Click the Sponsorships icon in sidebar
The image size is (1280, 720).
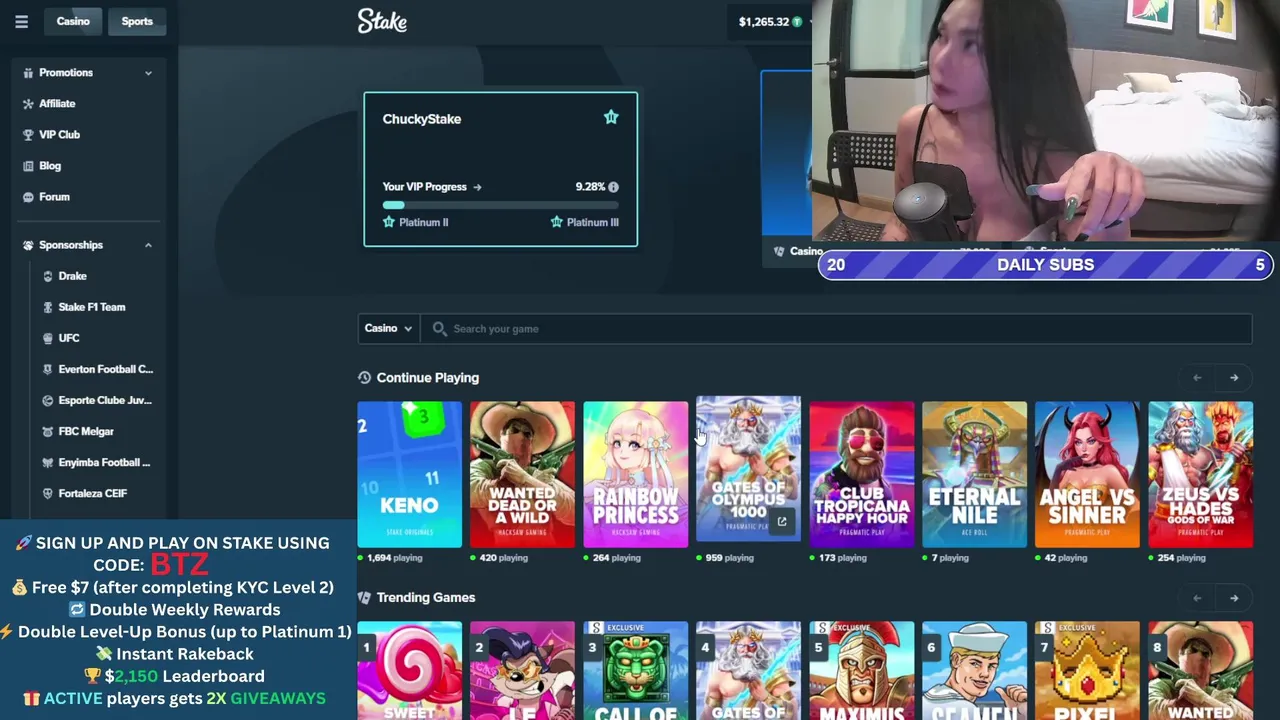pyautogui.click(x=28, y=245)
